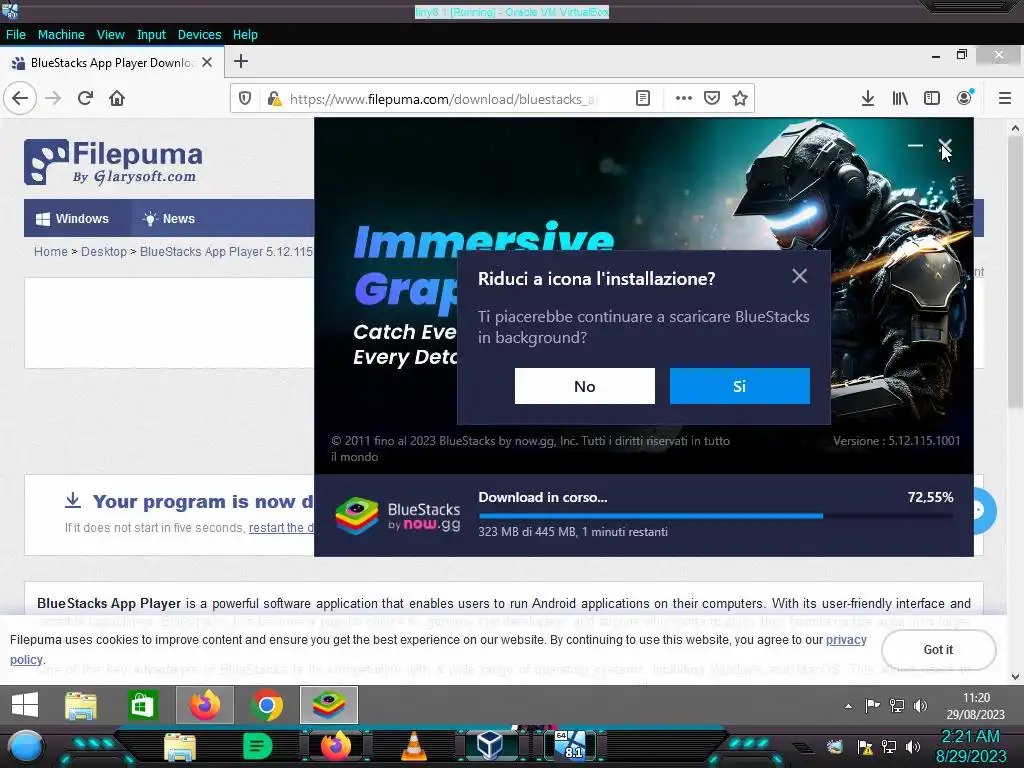Viewport: 1024px width, 768px height.
Task: Open the Firefox hamburger menu
Action: pos(1005,98)
